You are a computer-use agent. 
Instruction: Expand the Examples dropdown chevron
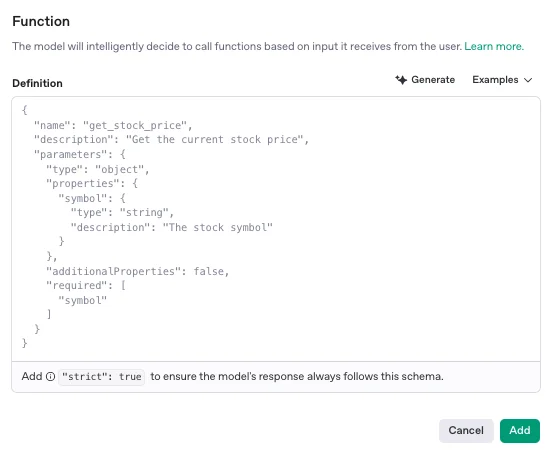(528, 80)
